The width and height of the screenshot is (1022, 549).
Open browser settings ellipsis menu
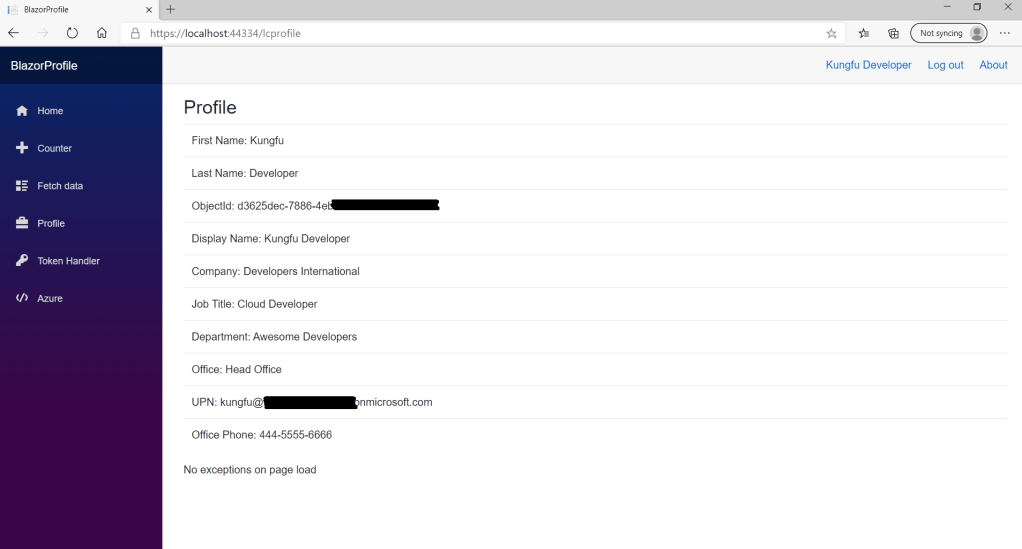pos(1005,33)
